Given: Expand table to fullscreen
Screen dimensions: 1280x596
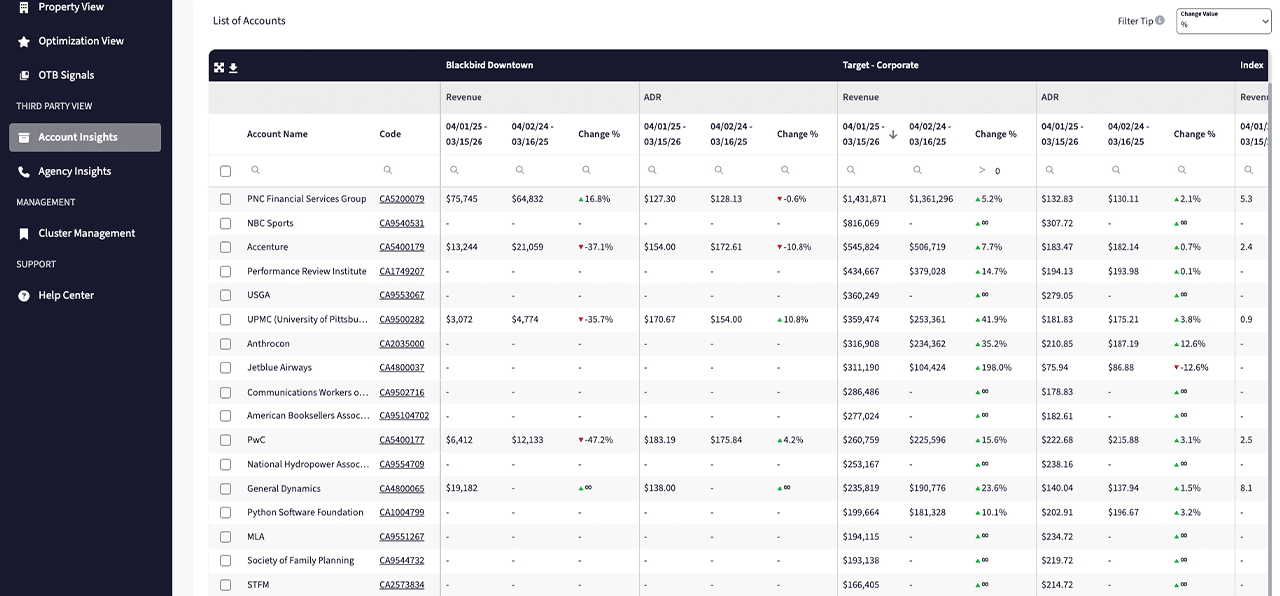Looking at the screenshot, I should (219, 68).
